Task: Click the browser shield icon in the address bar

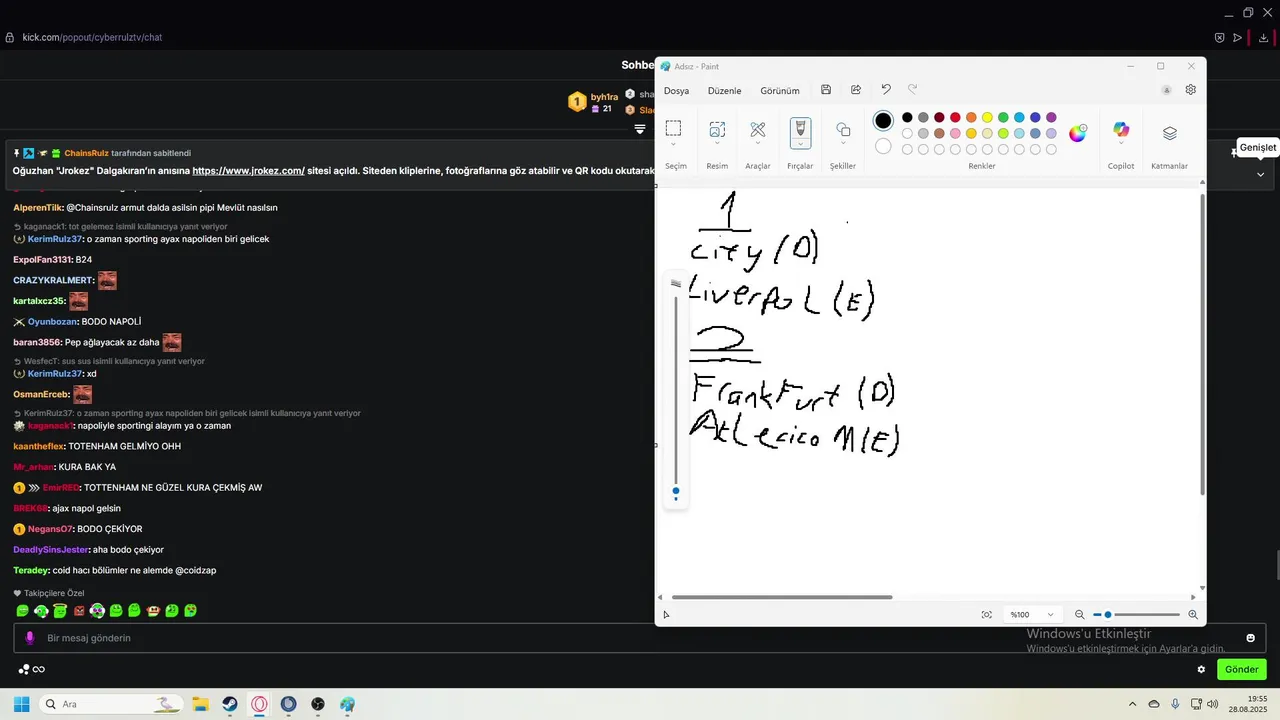Action: 1219,38
